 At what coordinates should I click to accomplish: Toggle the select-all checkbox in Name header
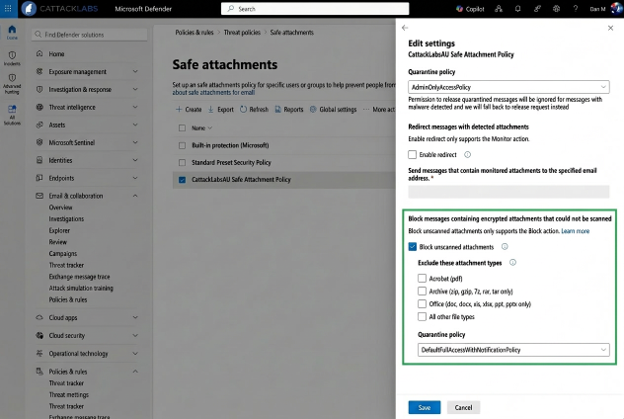click(182, 128)
